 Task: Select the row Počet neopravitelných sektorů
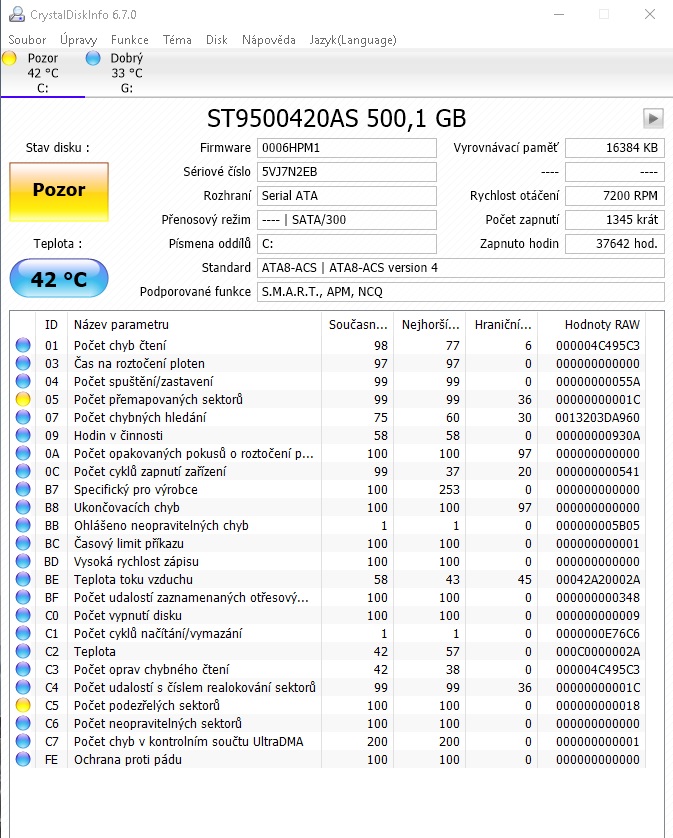tap(328, 723)
